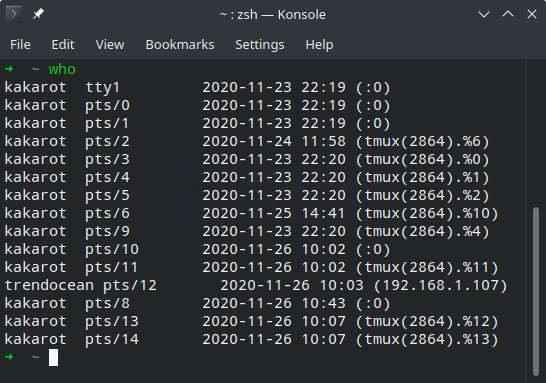Viewport: 546px width, 383px height.
Task: Click the terminal scrollbar handle
Action: click(x=536, y=291)
